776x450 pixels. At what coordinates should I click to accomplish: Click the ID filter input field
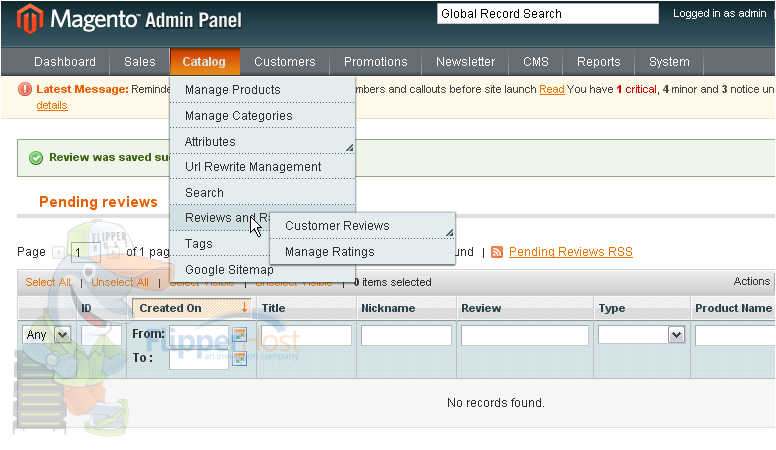tap(101, 335)
